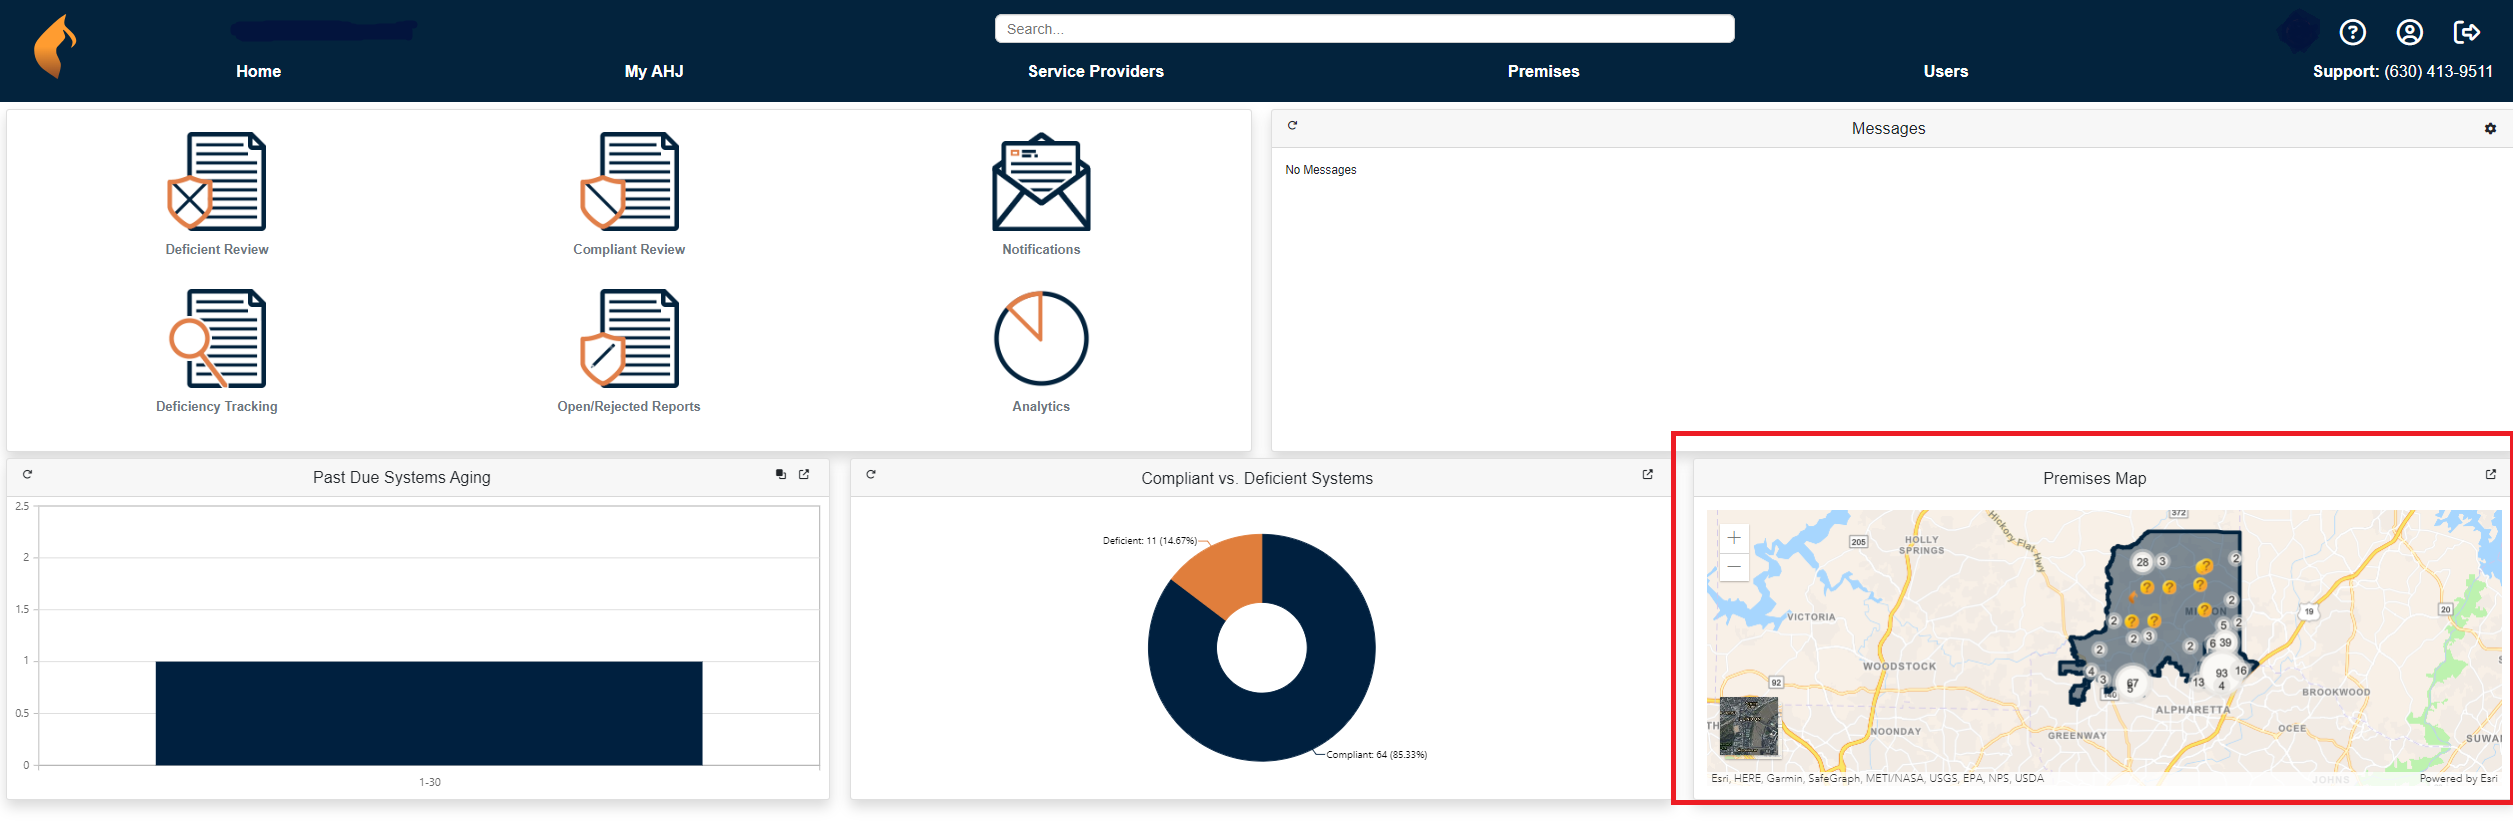
Task: Switch basemap using the satellite thumbnail
Action: (1749, 726)
